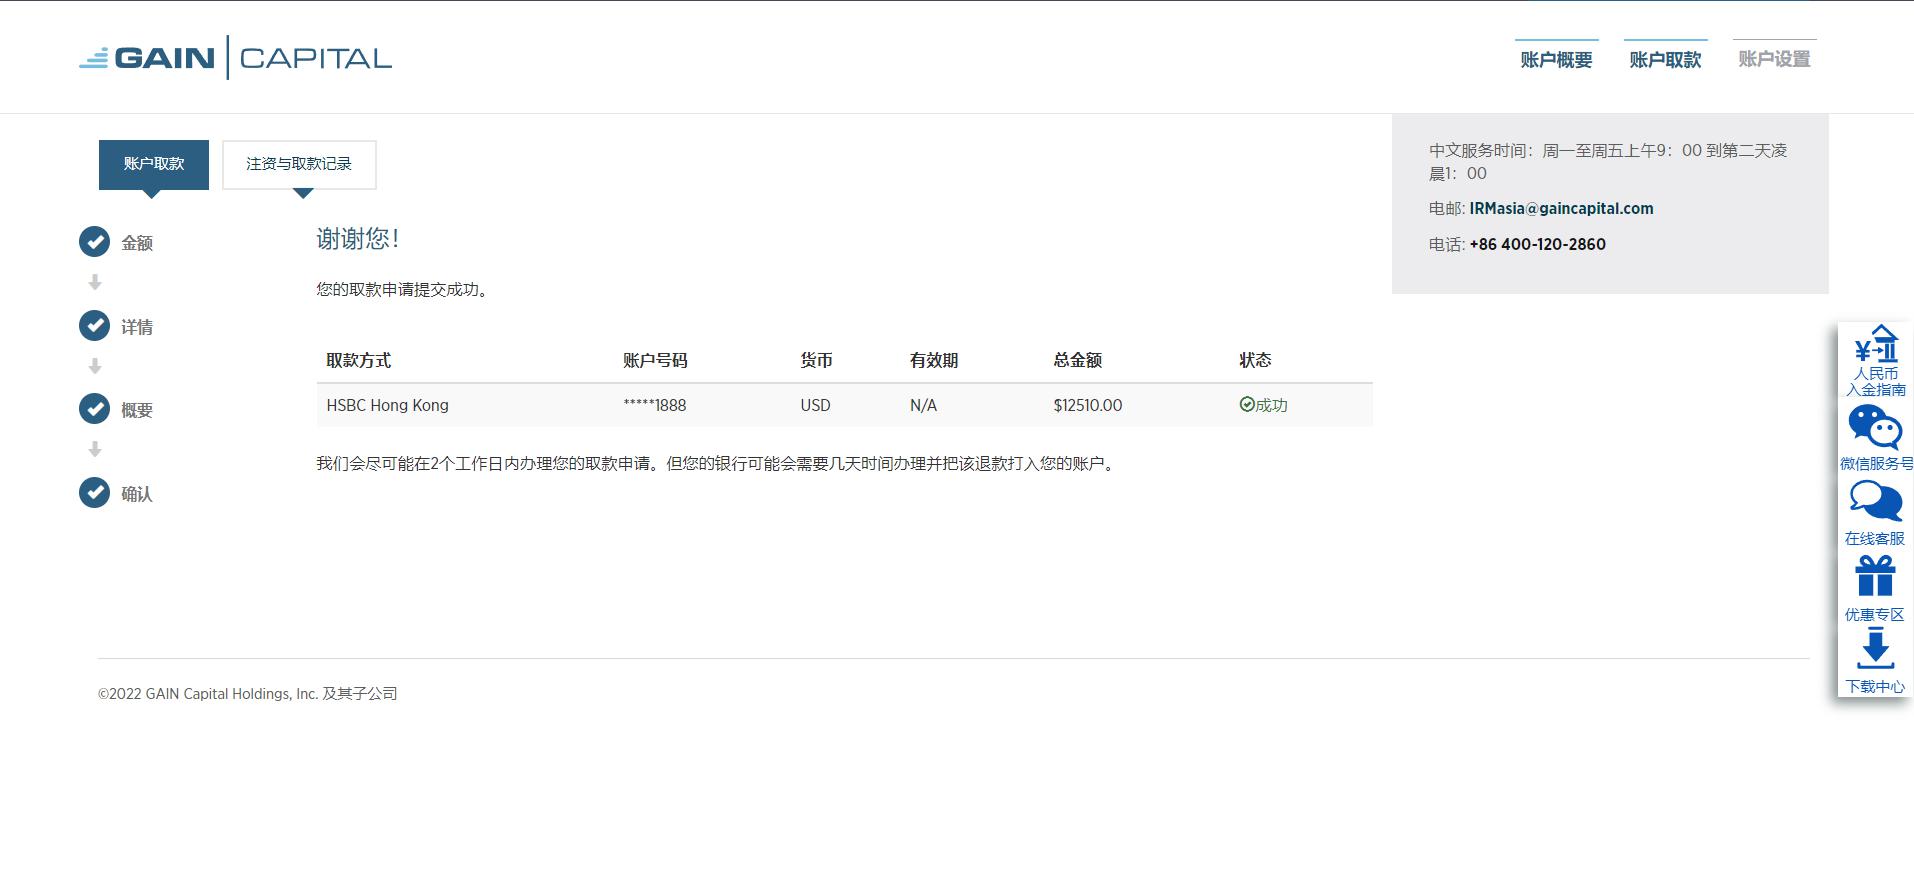Open the 账户设置 navigation item
Image resolution: width=1914 pixels, height=878 pixels.
[x=1774, y=59]
